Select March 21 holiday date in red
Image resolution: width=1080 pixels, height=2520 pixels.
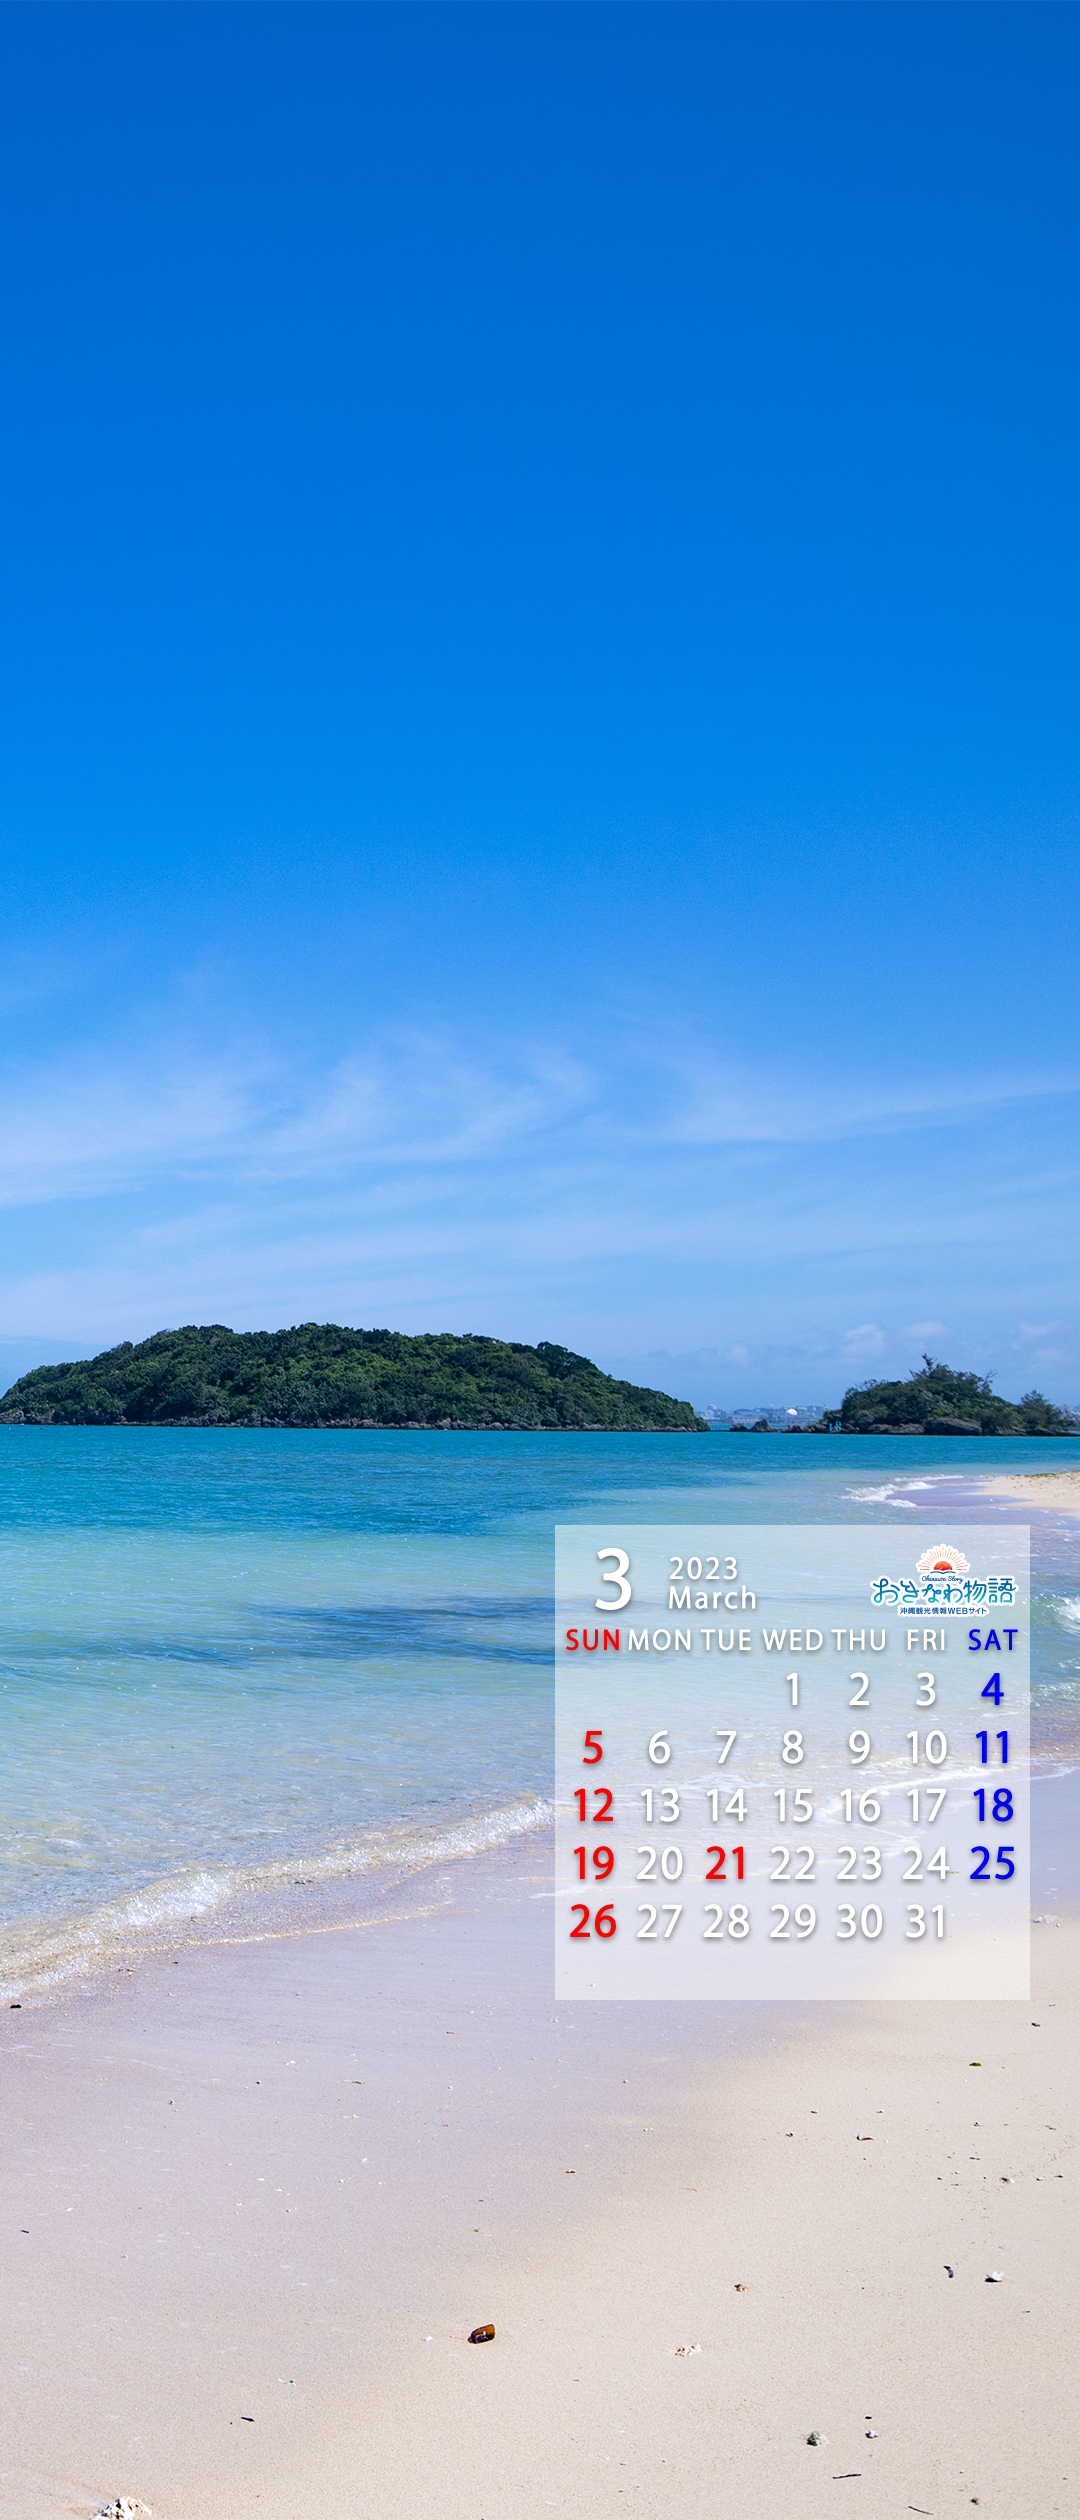click(x=726, y=1864)
